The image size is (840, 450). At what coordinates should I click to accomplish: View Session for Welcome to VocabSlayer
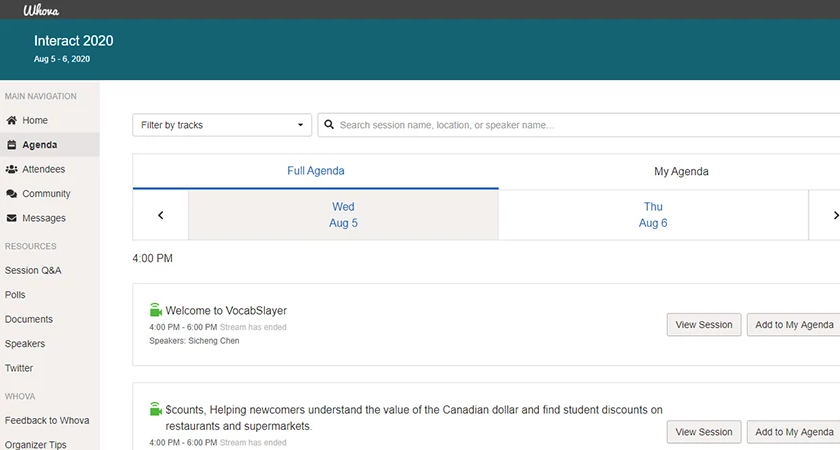(704, 325)
